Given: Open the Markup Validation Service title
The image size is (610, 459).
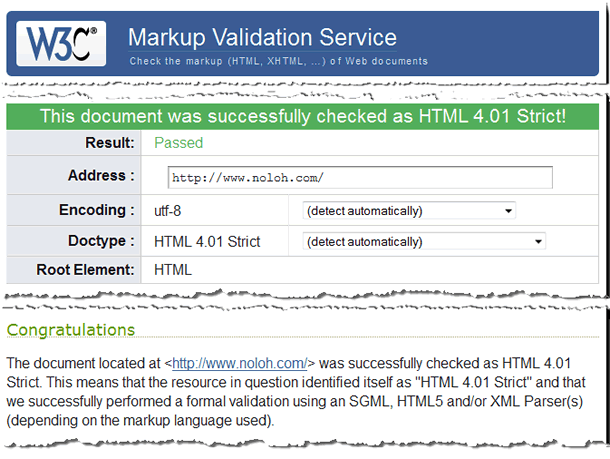Looking at the screenshot, I should click(x=263, y=38).
